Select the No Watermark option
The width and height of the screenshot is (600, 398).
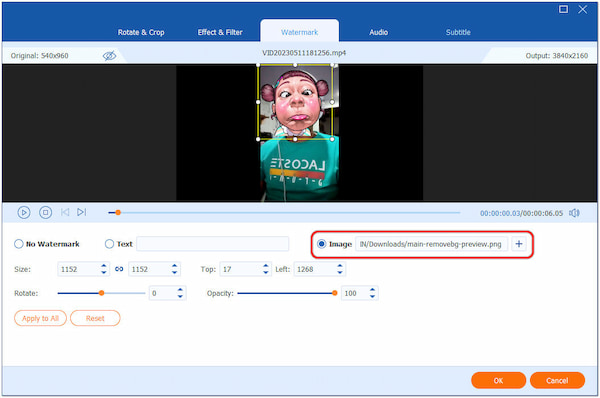coord(18,244)
